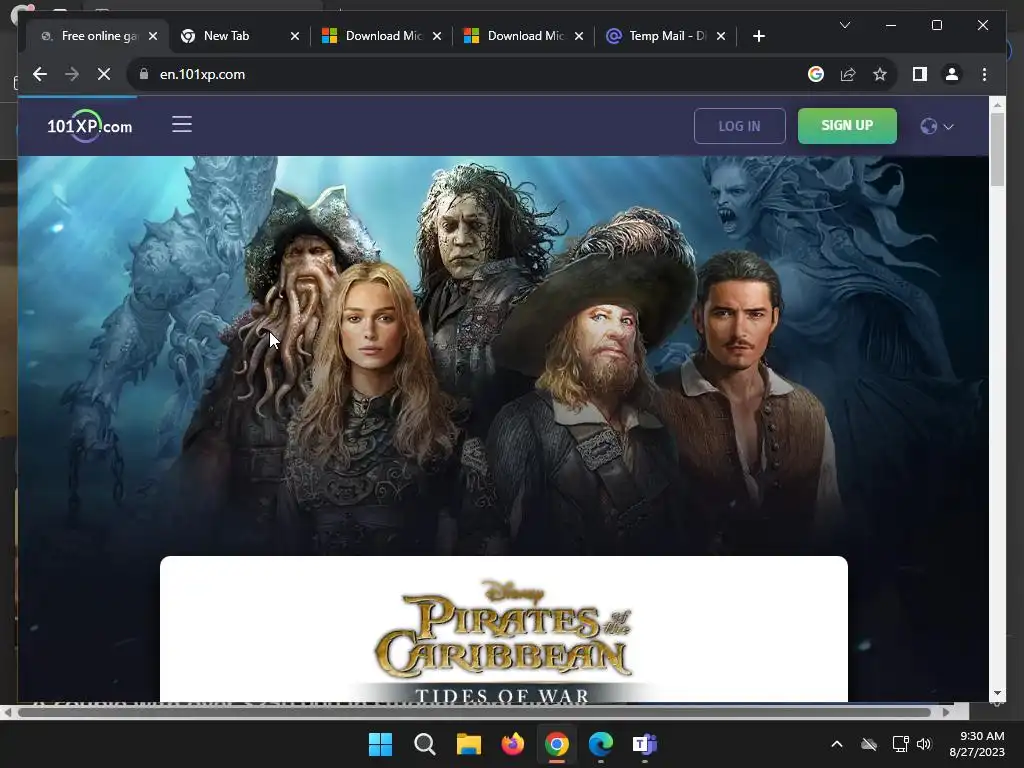Screen dimensions: 1024x768
Task: Click the scroll up arrow
Action: 997,104
